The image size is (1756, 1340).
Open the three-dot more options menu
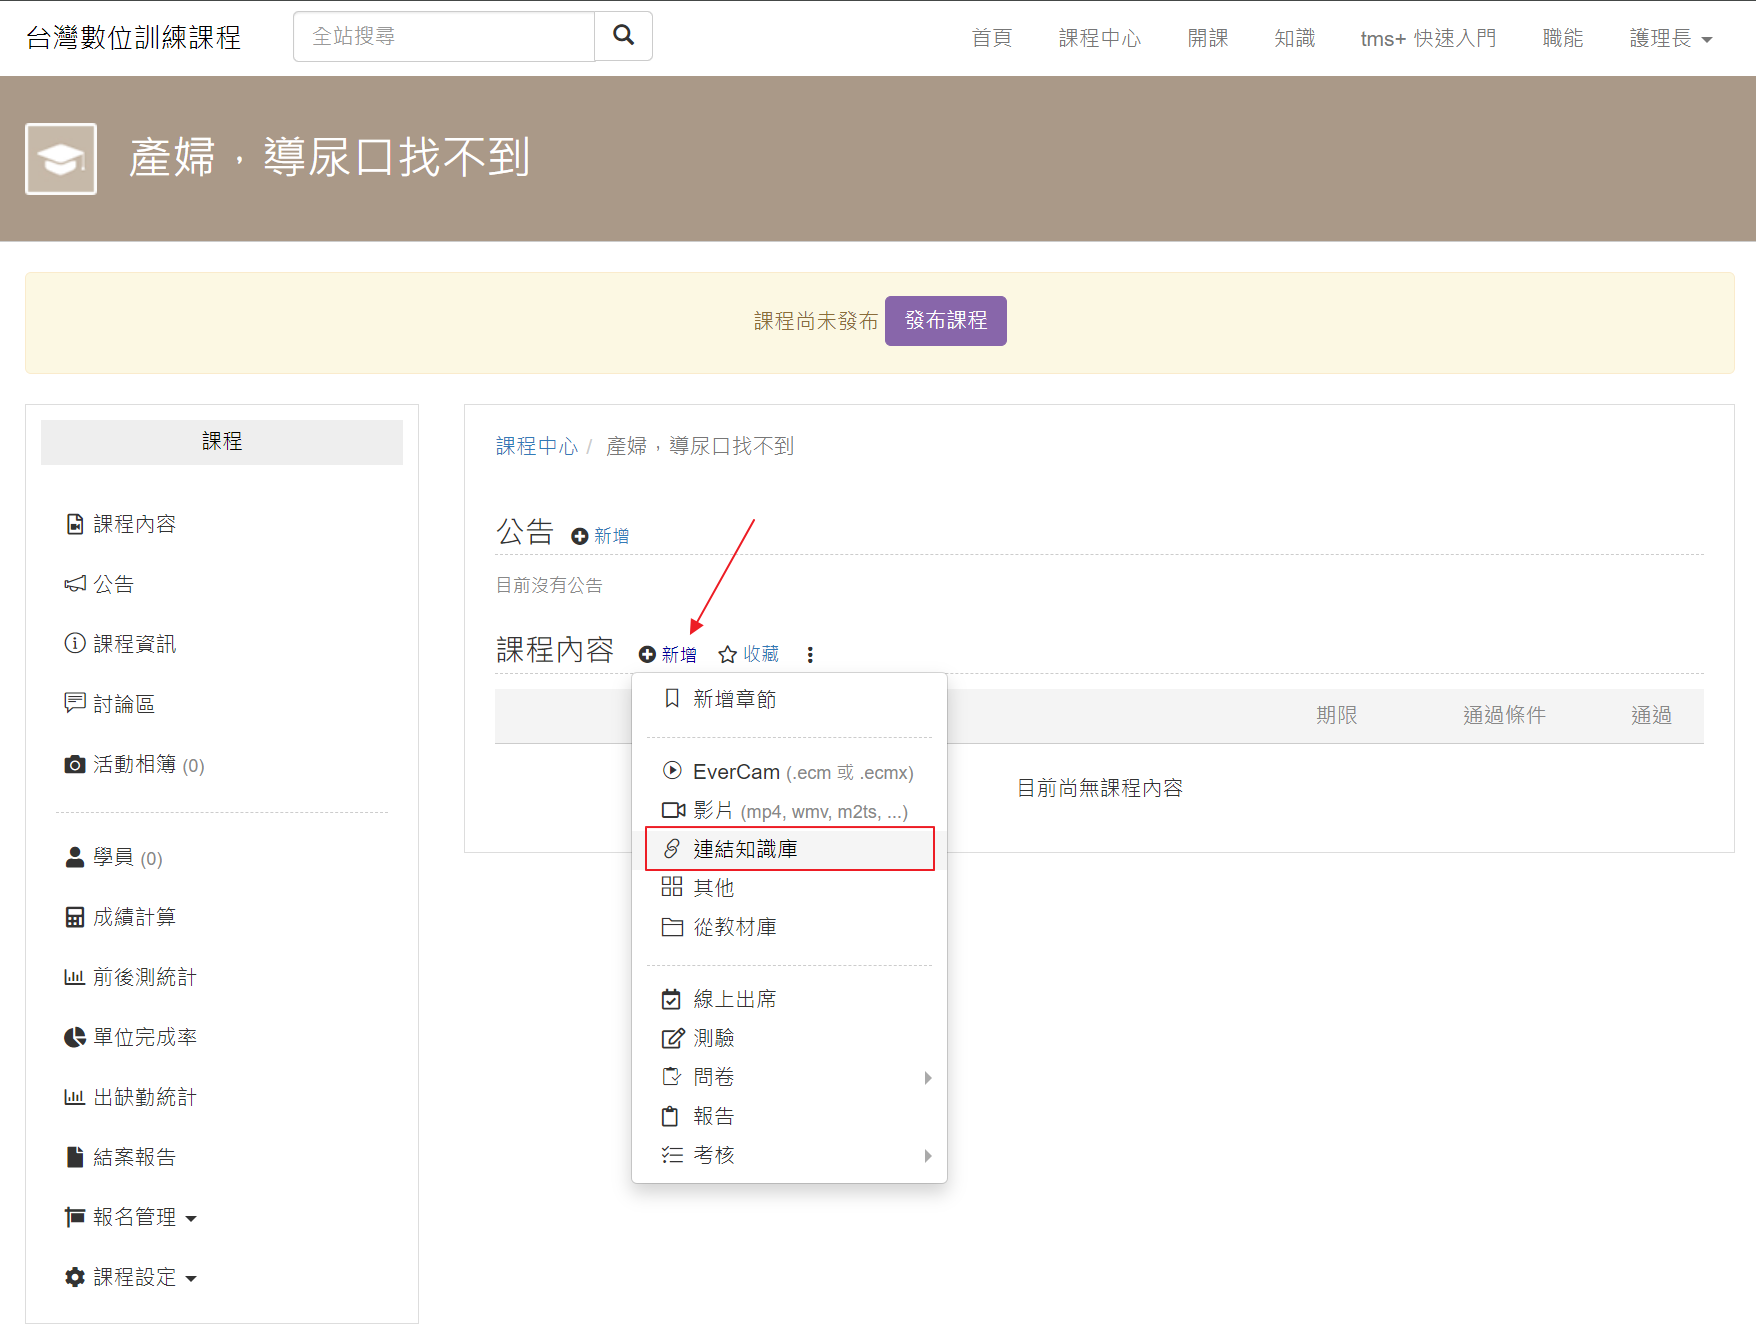pyautogui.click(x=810, y=654)
